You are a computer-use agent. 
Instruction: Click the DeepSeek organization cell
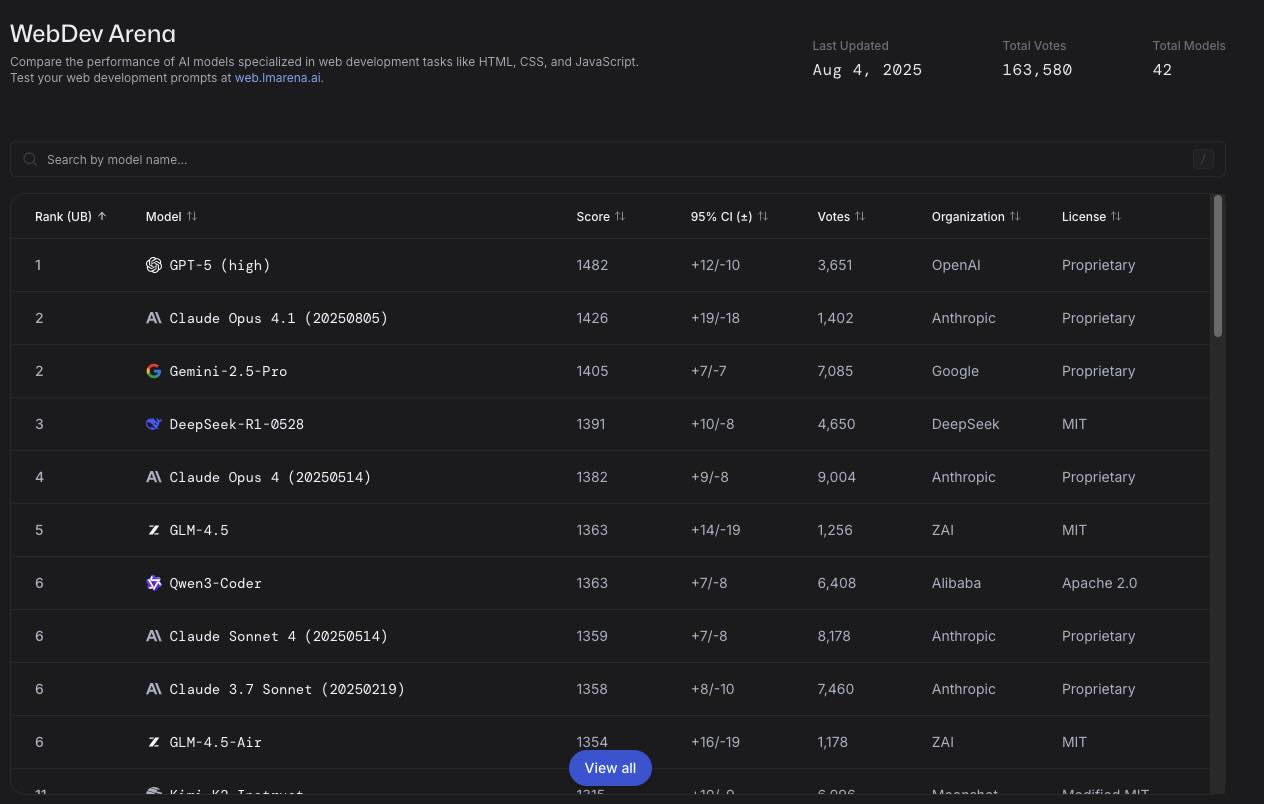(x=966, y=424)
